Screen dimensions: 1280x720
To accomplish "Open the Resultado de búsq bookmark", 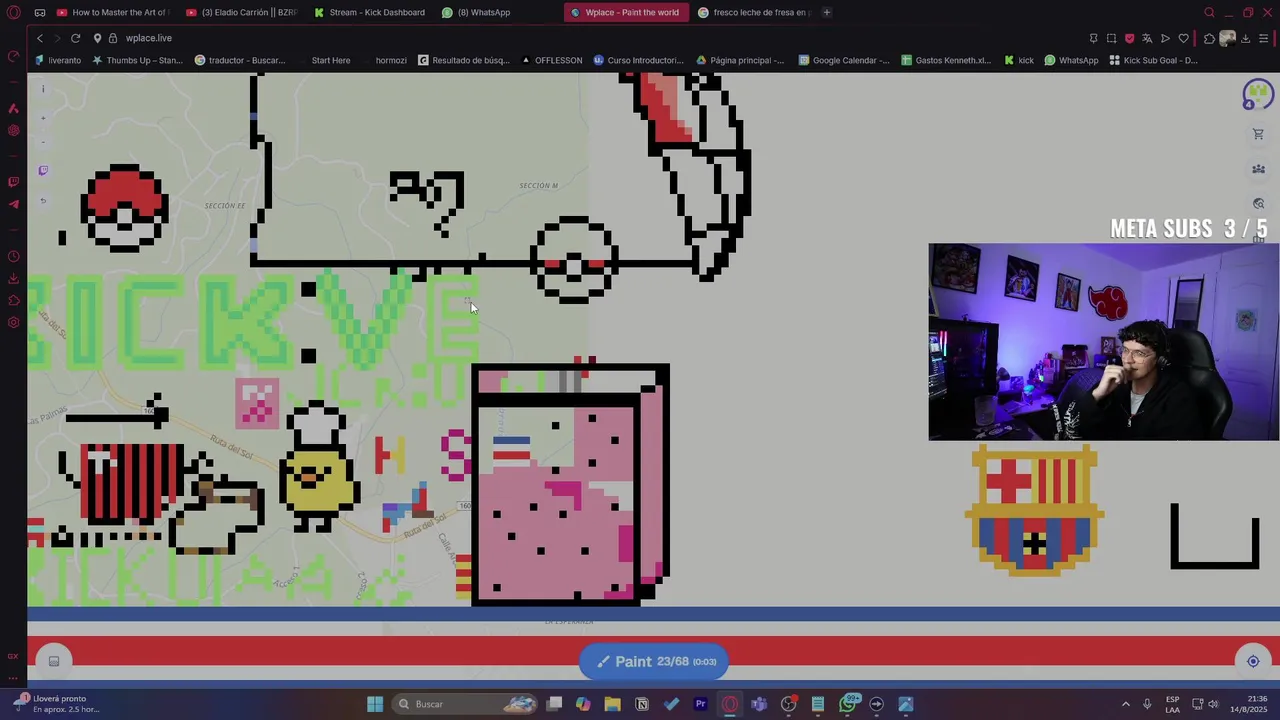I will point(464,60).
